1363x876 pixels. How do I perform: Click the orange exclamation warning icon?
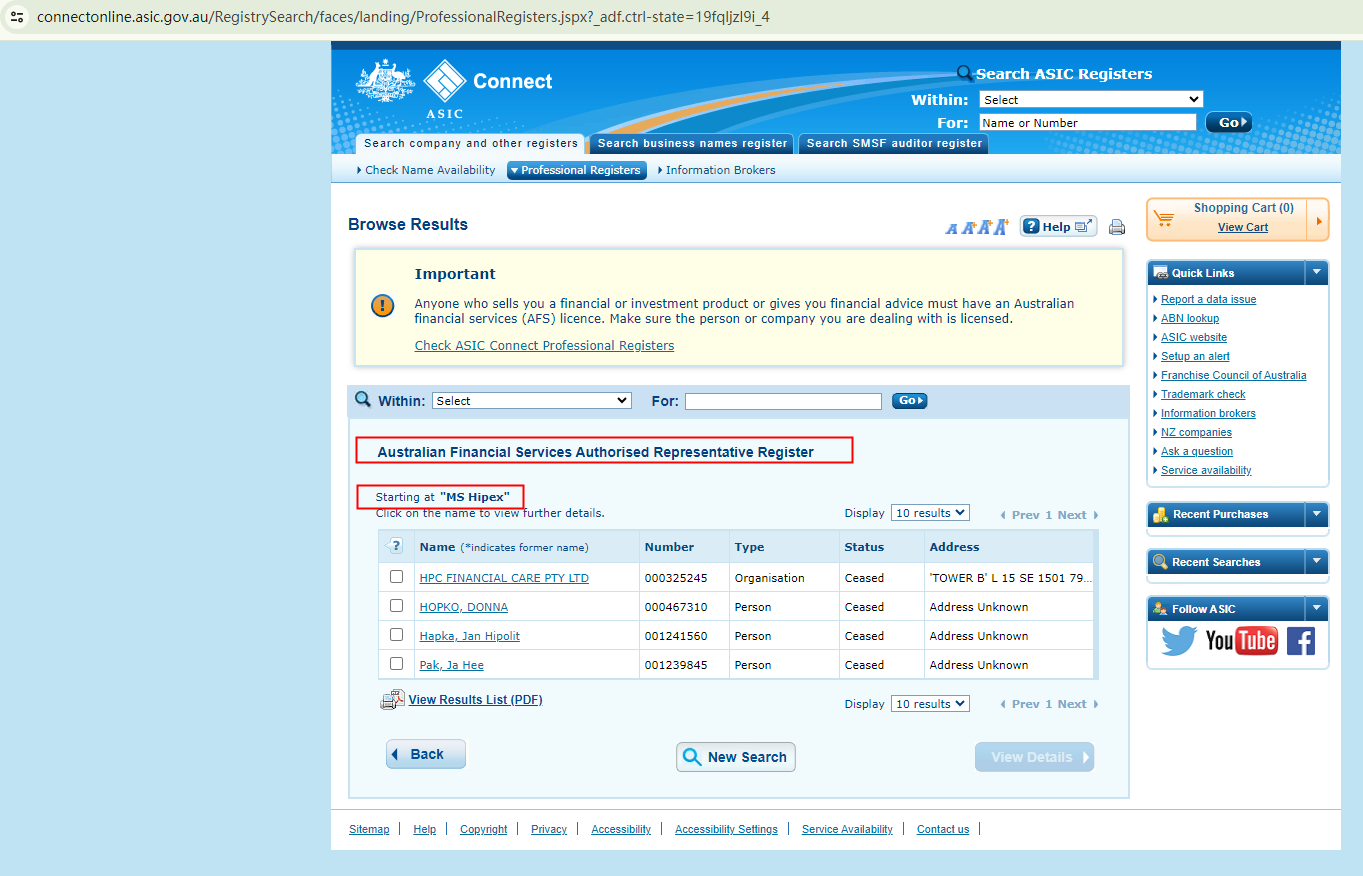382,305
